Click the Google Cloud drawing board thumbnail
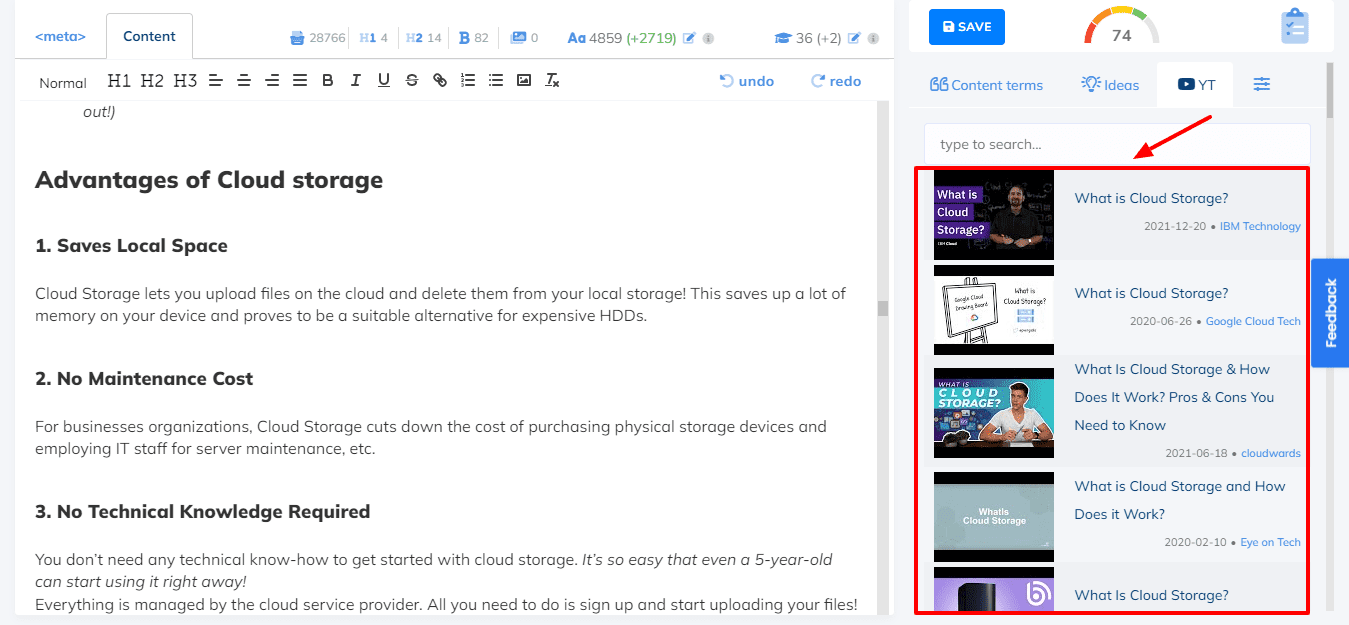Screen dimensions: 1349x625 pyautogui.click(x=994, y=310)
